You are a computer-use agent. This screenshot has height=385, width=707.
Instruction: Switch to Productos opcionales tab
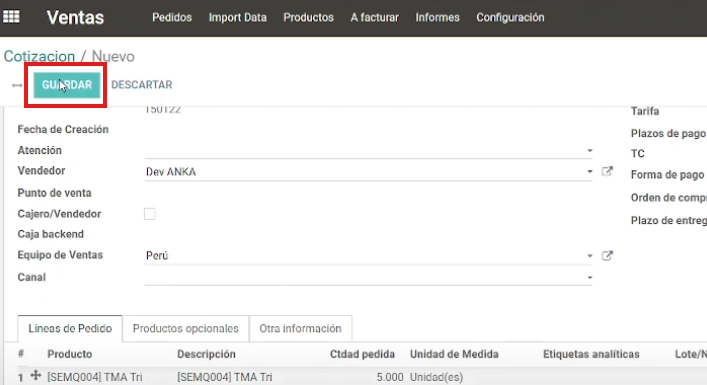point(185,329)
